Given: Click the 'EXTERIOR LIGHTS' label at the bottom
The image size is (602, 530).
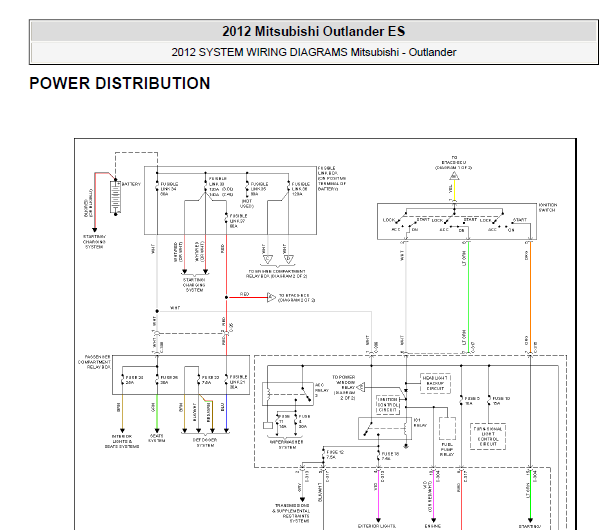Looking at the screenshot, I should pos(377,526).
